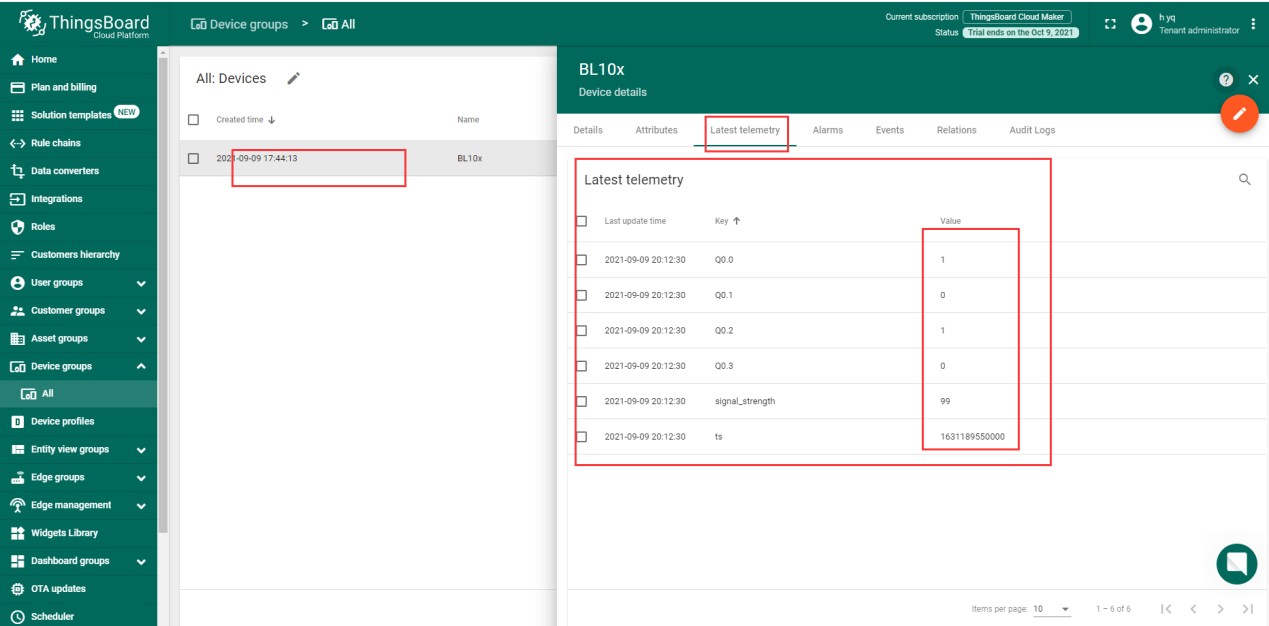The width and height of the screenshot is (1269, 626).
Task: Expand Edge management menu
Action: coord(78,505)
